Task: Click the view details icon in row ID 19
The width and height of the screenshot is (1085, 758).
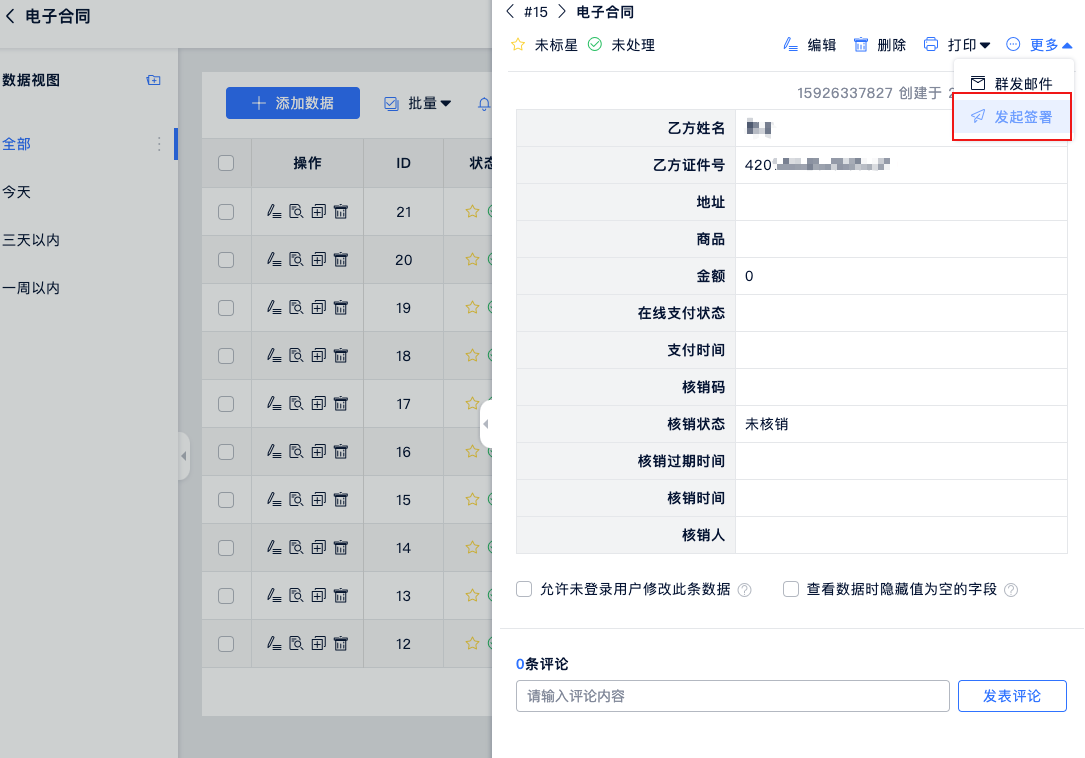Action: [296, 308]
